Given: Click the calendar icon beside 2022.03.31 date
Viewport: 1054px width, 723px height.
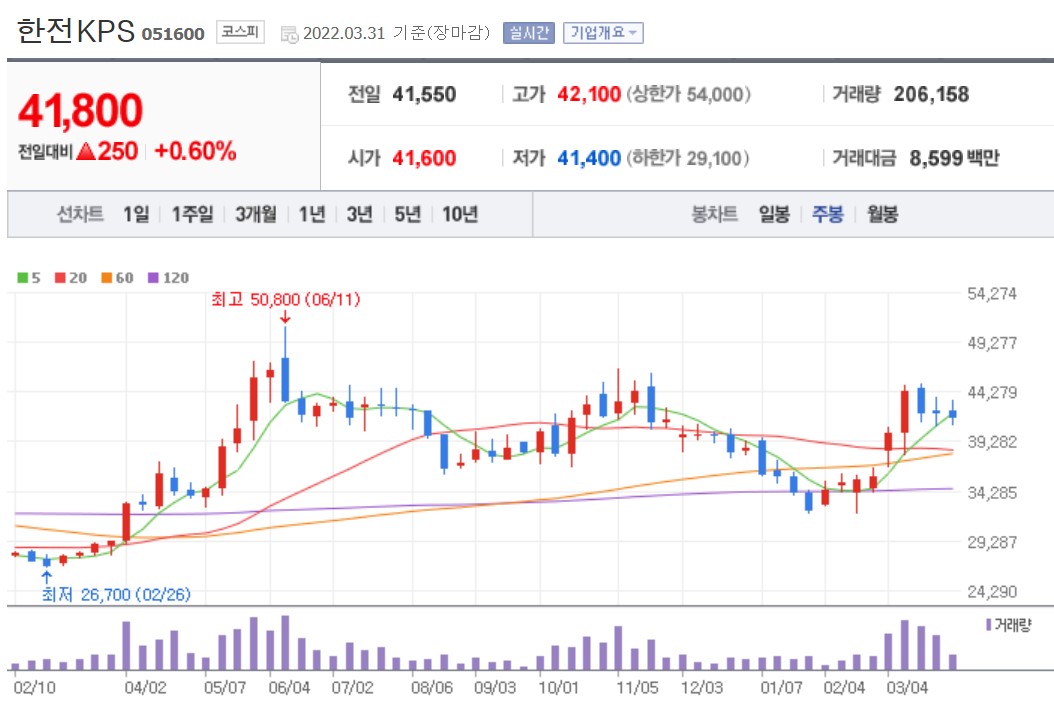Looking at the screenshot, I should [289, 34].
